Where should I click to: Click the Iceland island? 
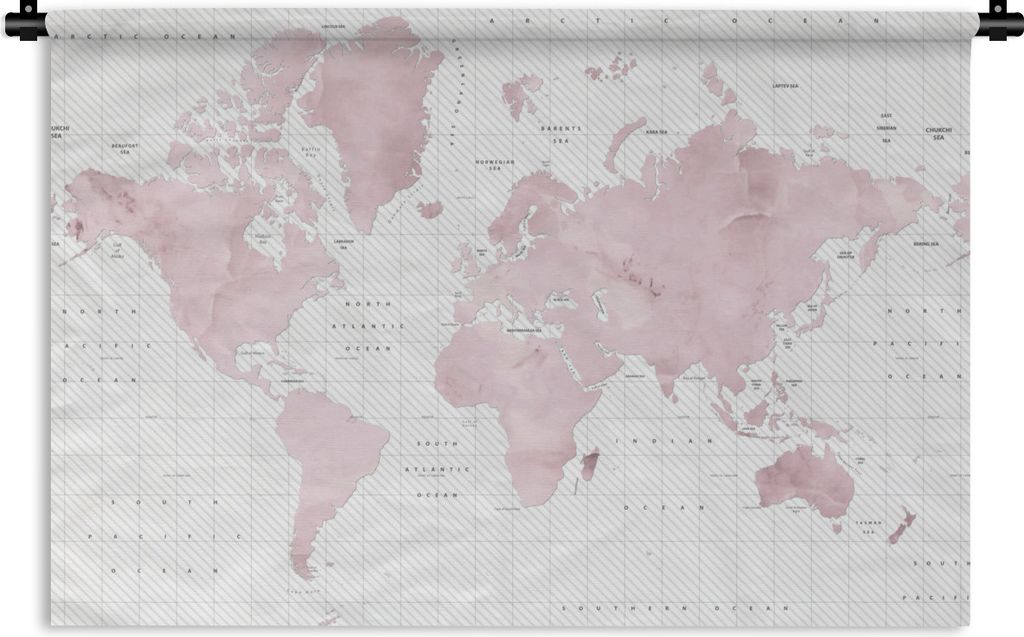click(x=430, y=210)
